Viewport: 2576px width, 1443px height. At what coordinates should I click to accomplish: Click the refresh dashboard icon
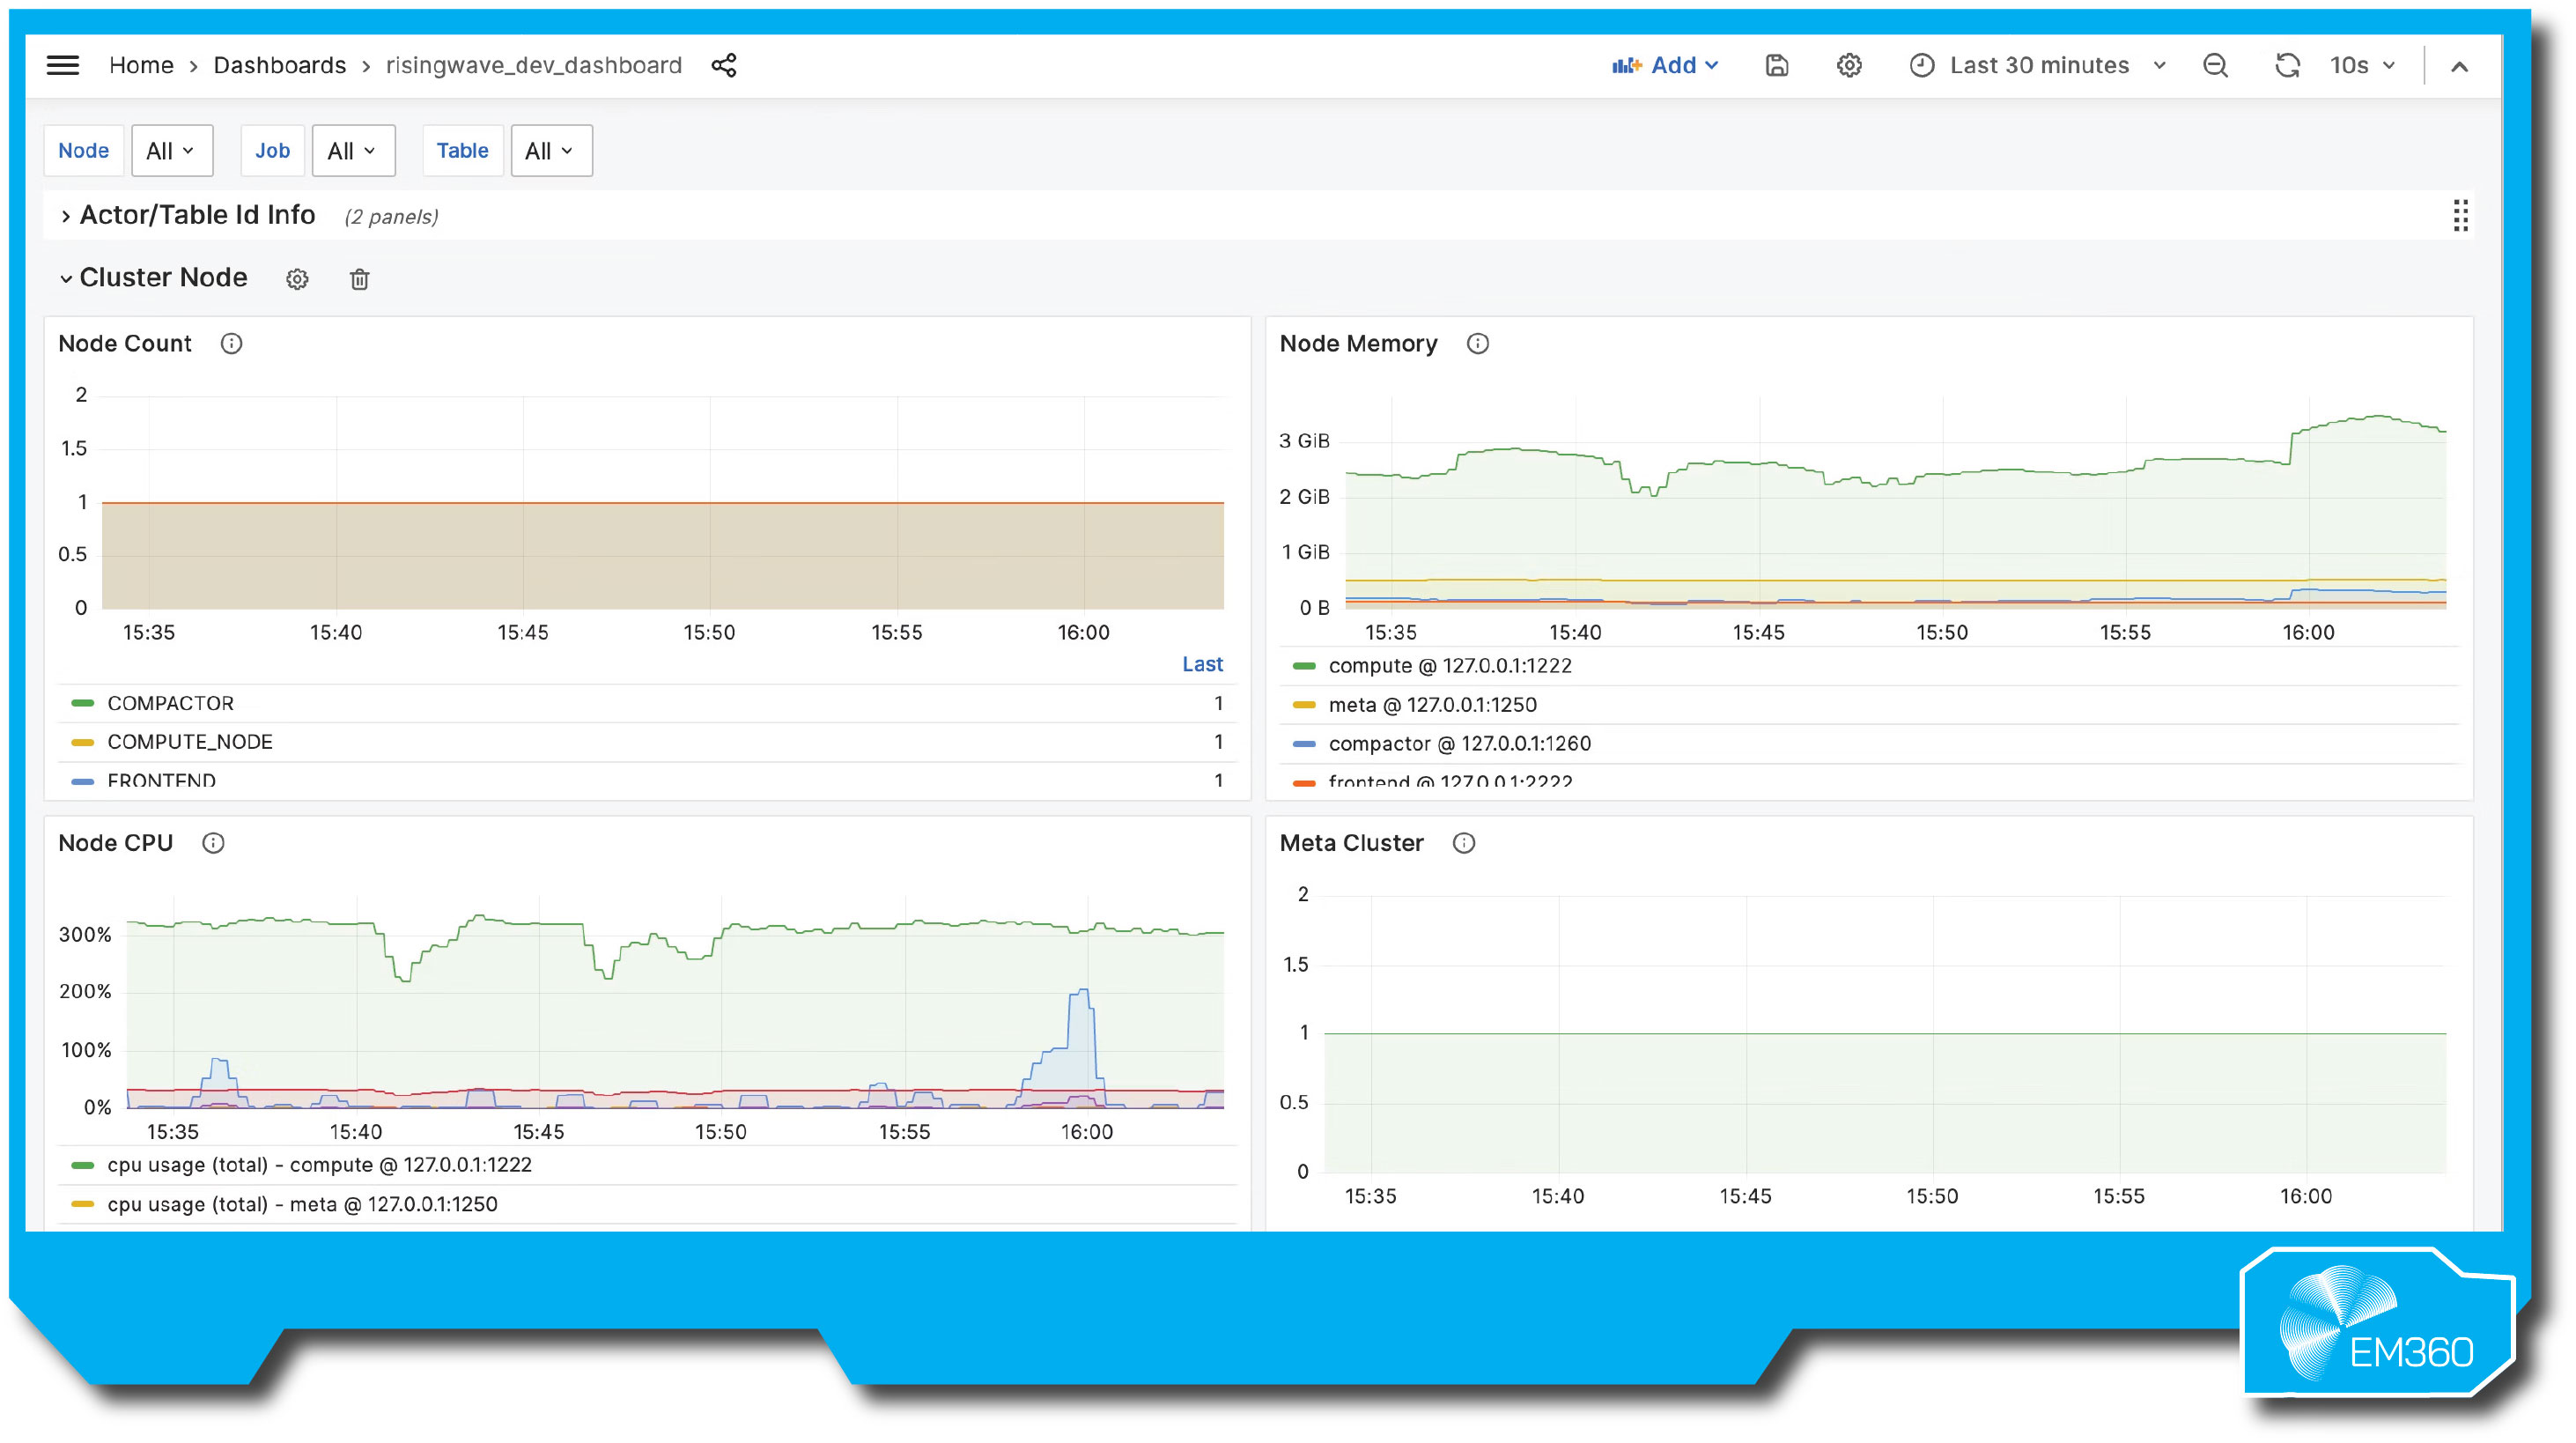2287,65
